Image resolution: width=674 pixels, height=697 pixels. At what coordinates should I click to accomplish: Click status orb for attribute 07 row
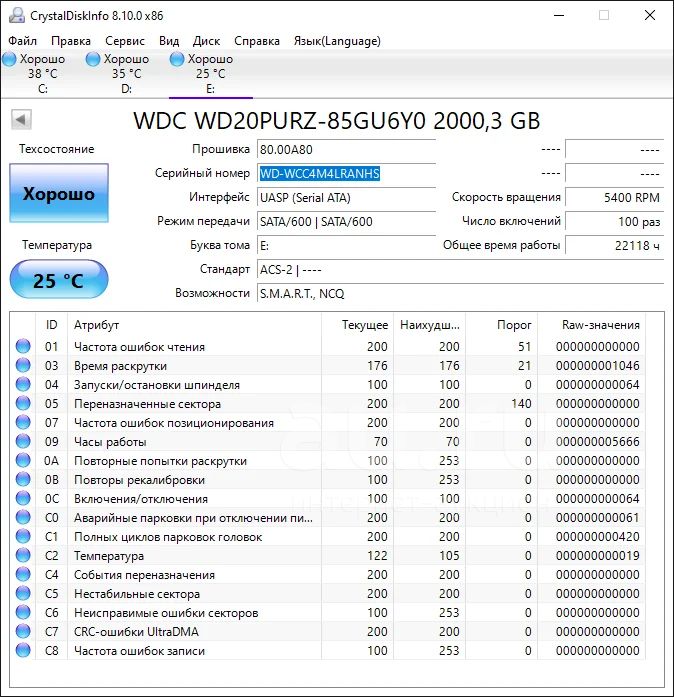click(x=23, y=422)
